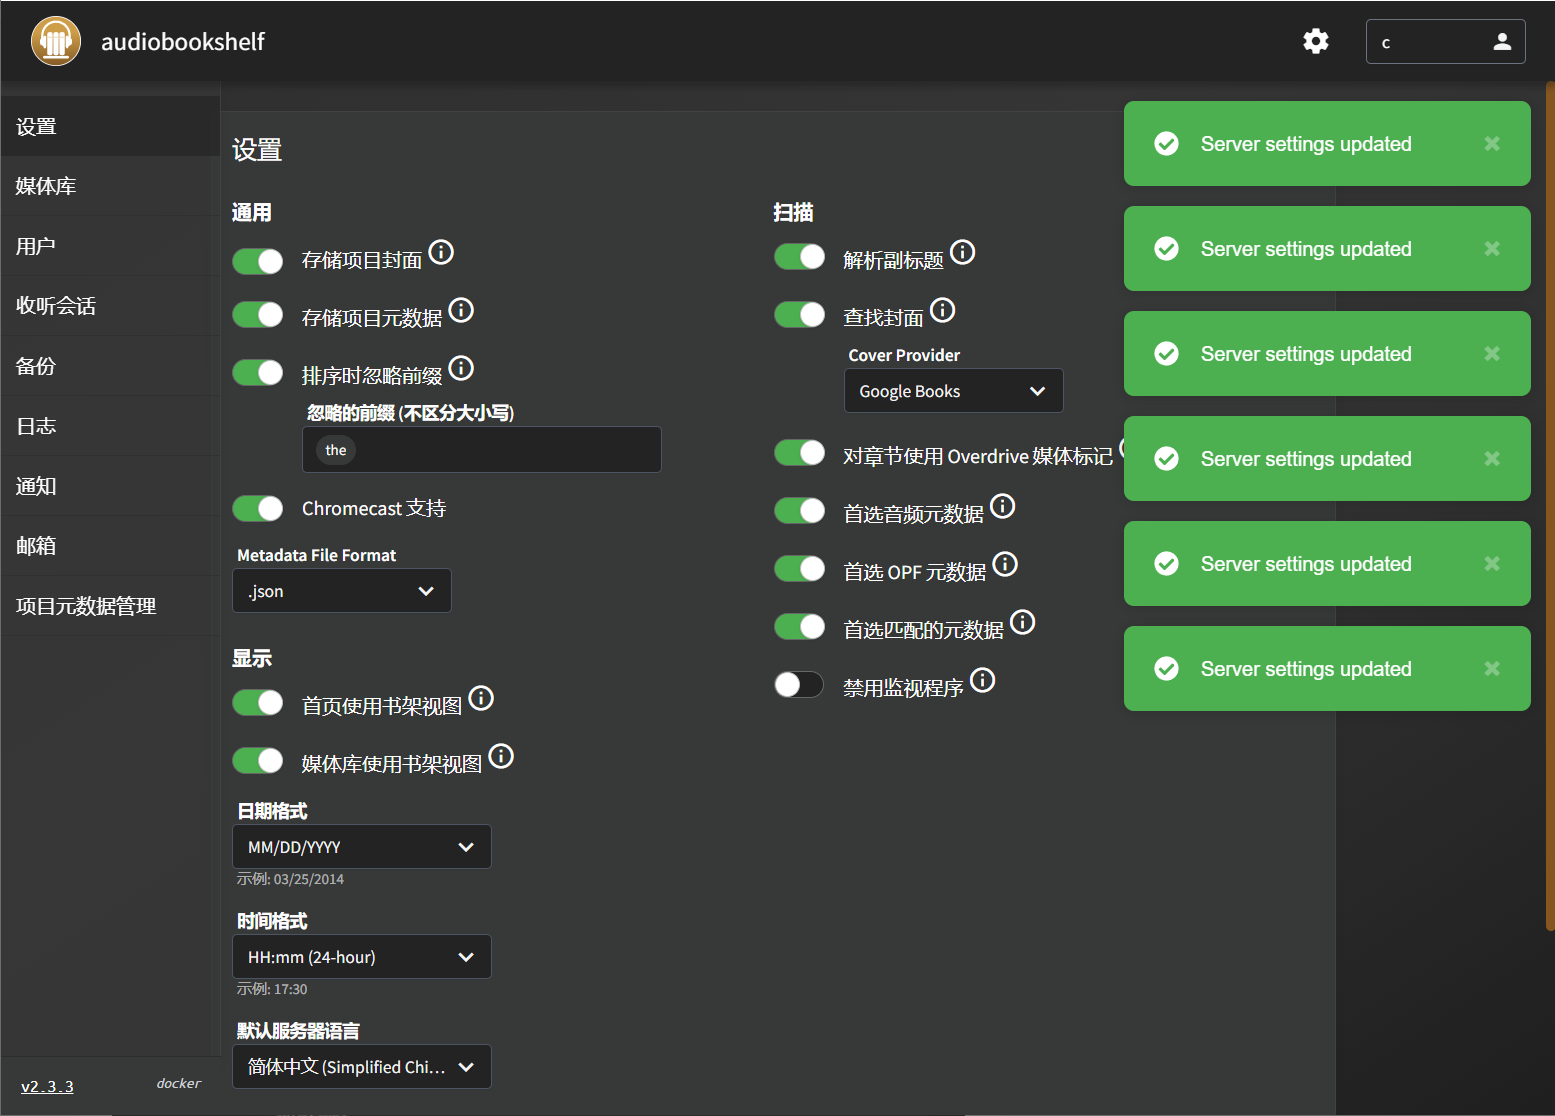The image size is (1555, 1116).
Task: Open 用户 in the sidebar
Action: point(110,246)
